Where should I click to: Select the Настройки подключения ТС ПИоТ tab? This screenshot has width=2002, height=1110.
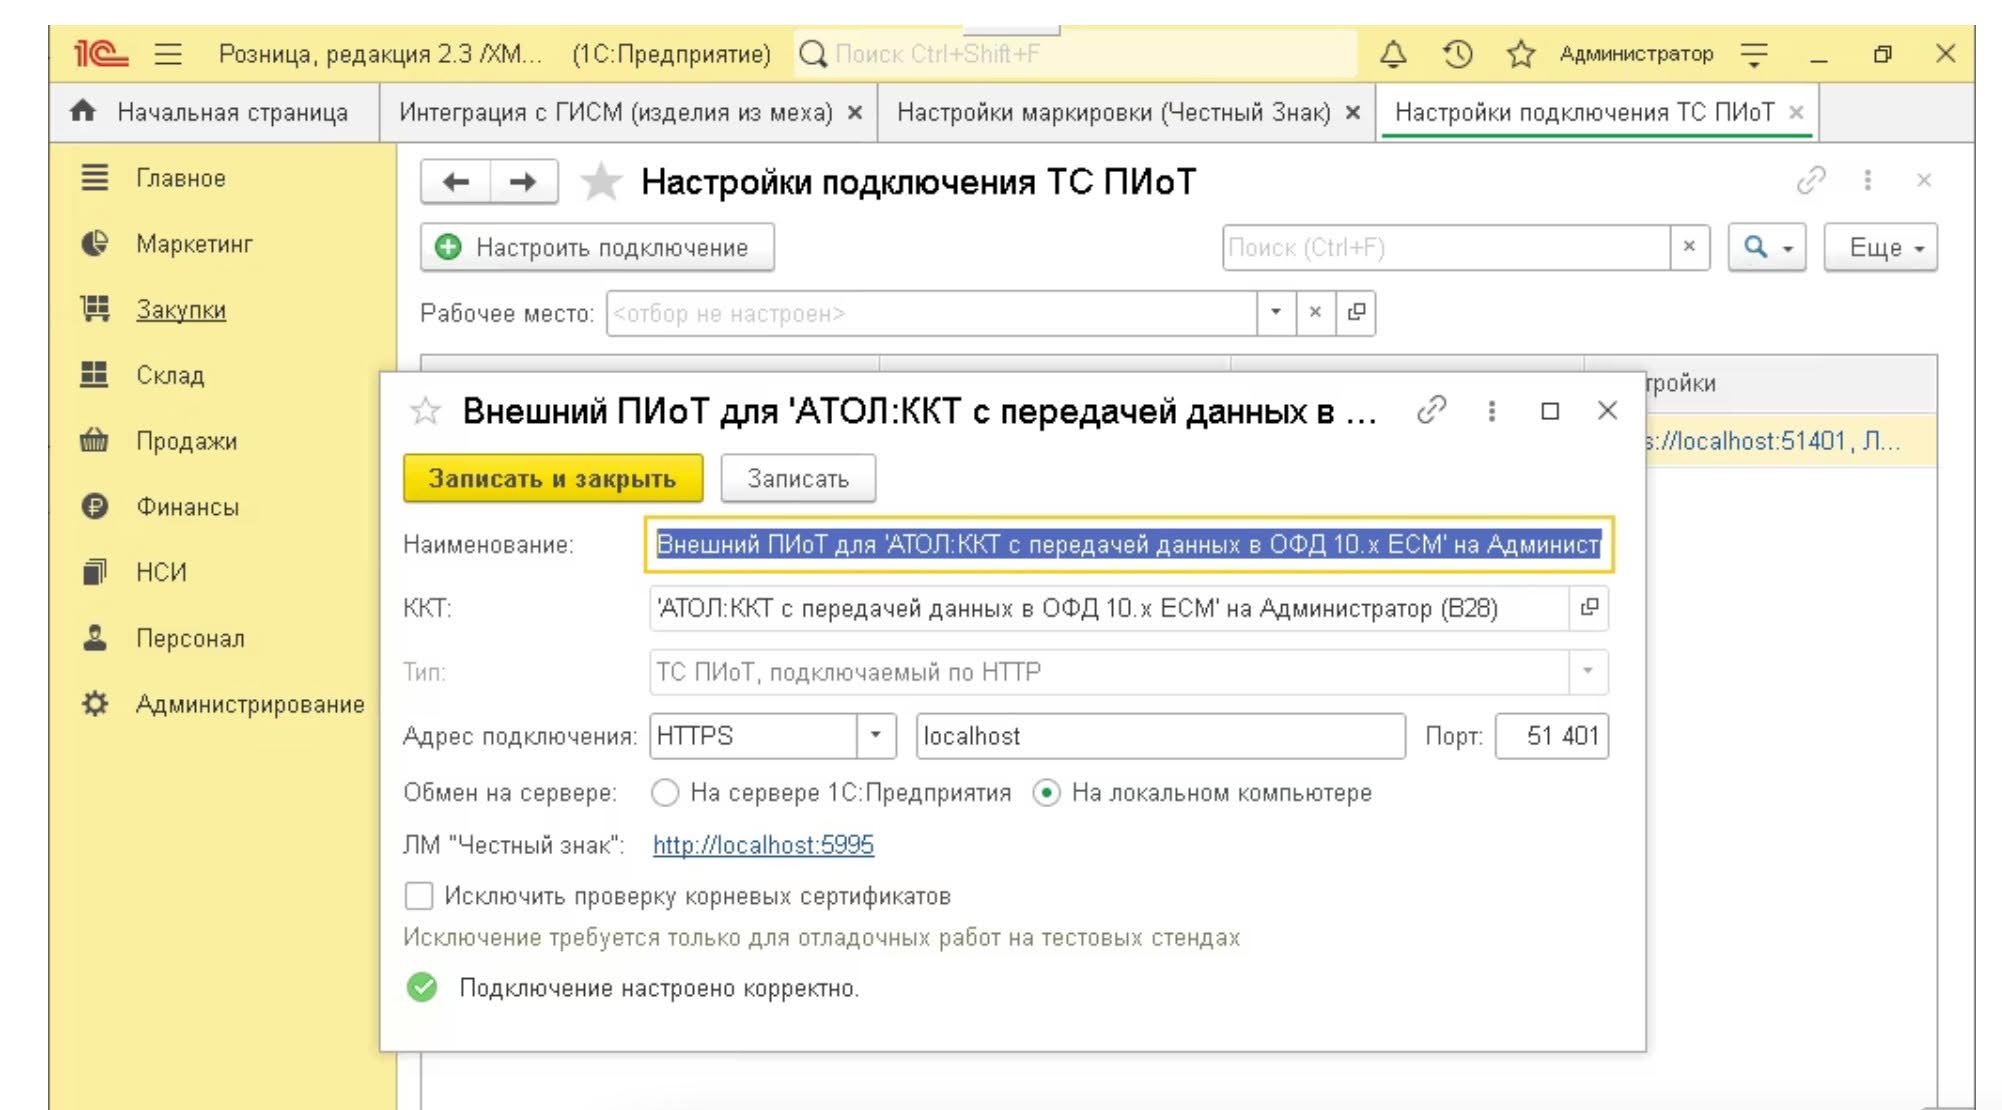click(1584, 112)
